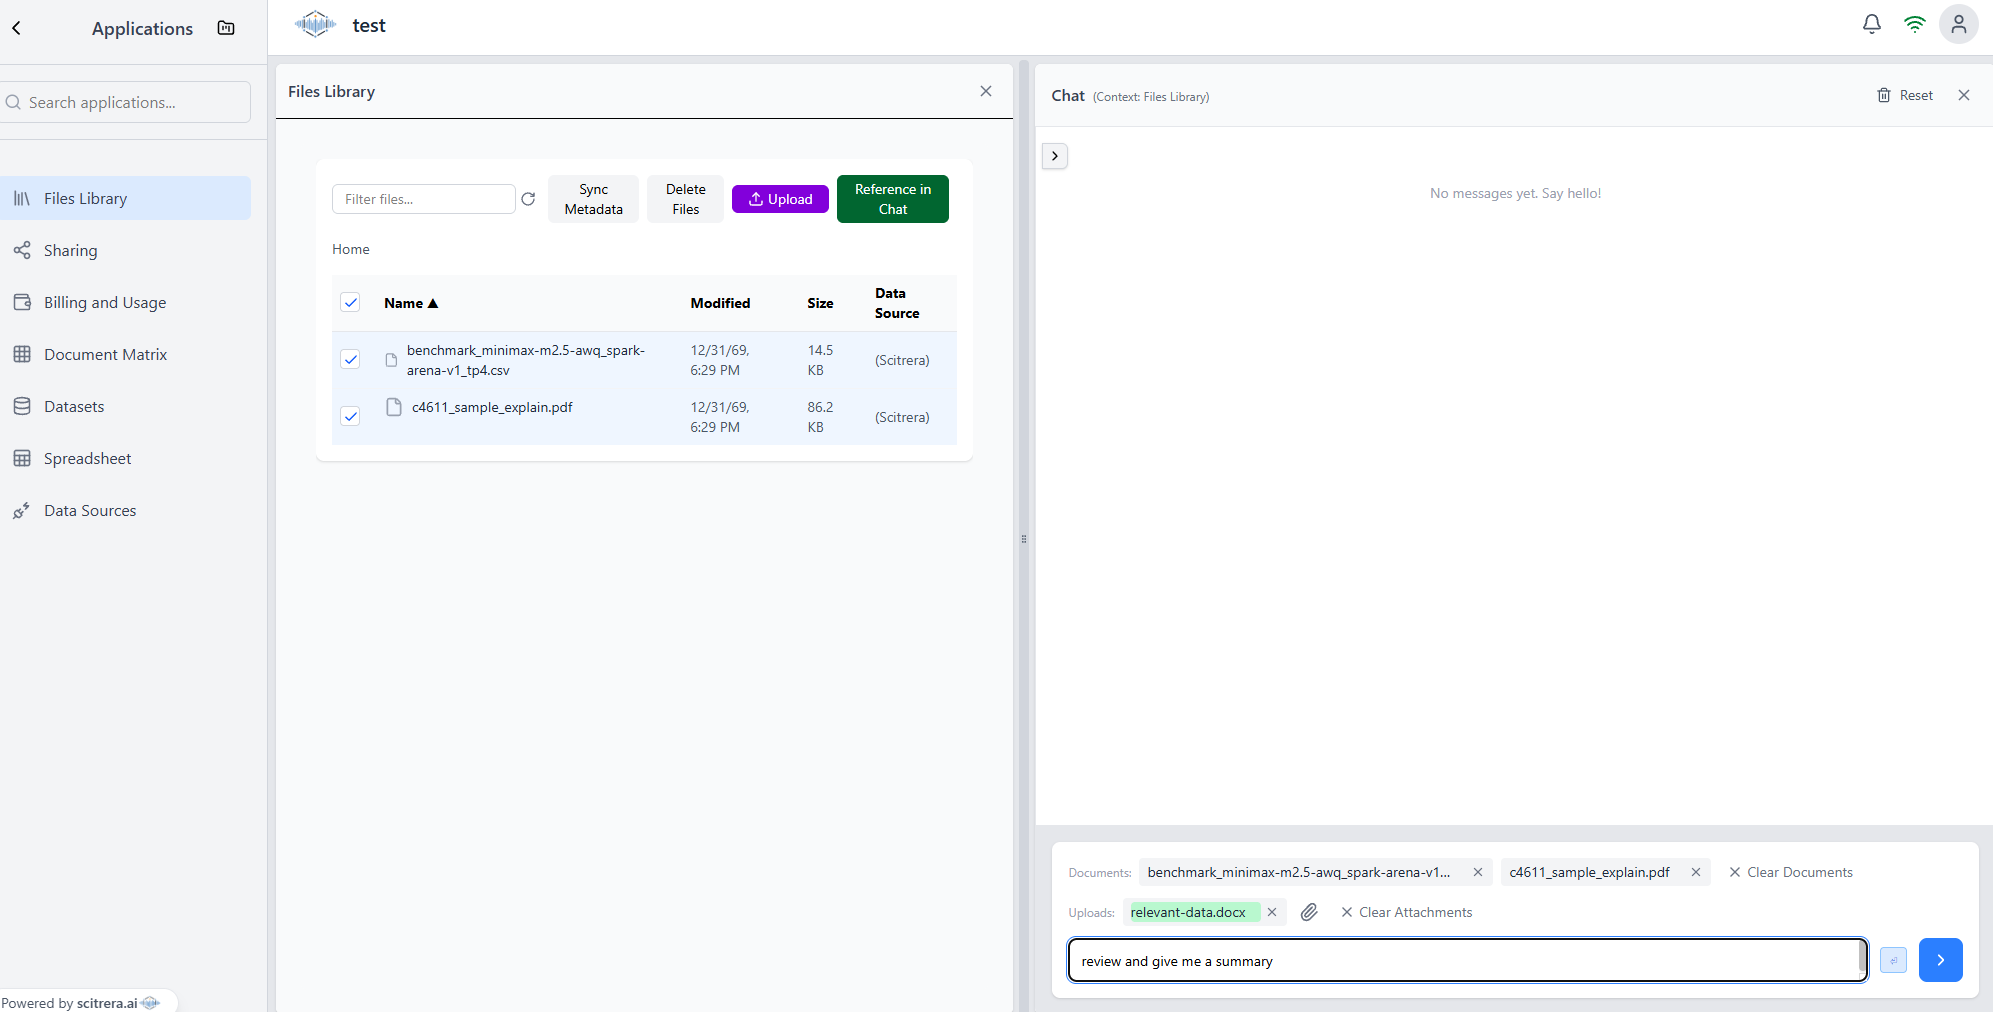Viewport: 1993px width, 1012px height.
Task: Navigate to Datasets
Action: click(125, 406)
